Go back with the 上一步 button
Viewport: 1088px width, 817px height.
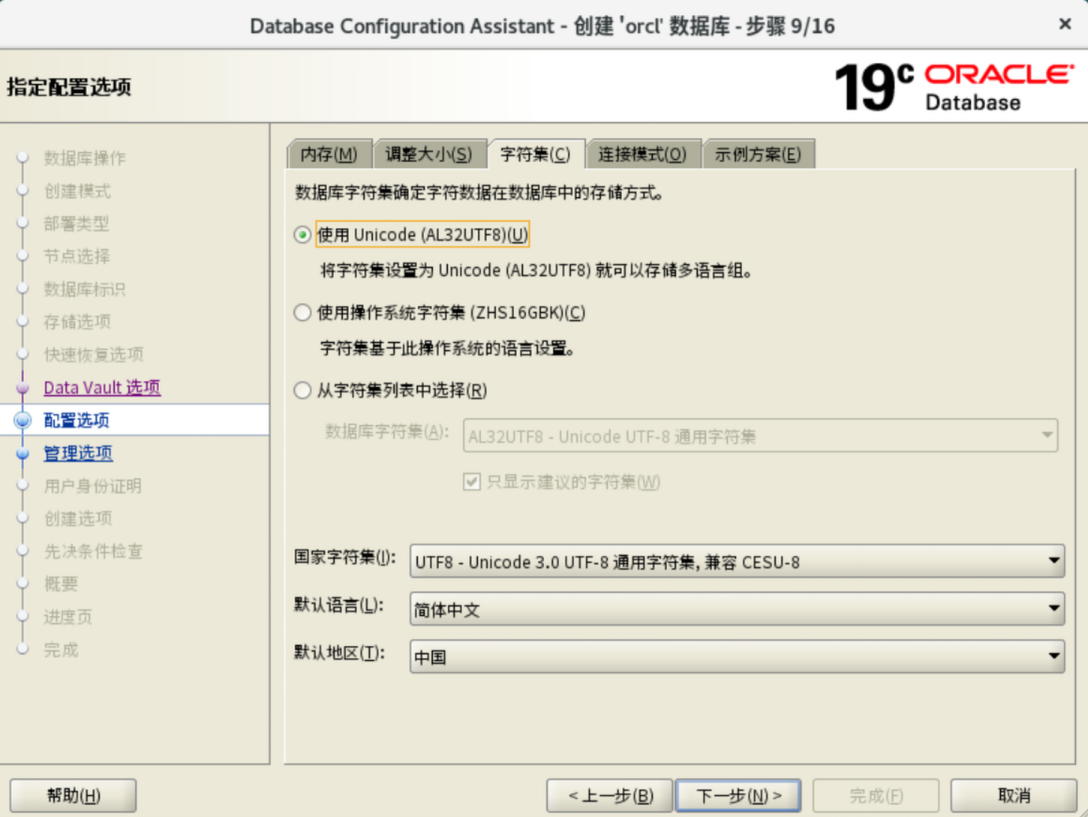609,796
